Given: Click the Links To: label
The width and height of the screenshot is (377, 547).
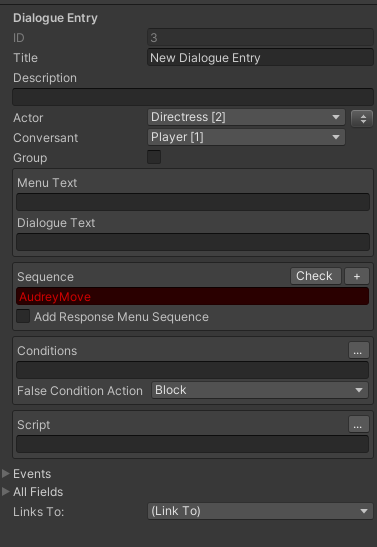Looking at the screenshot, I should 39,512.
